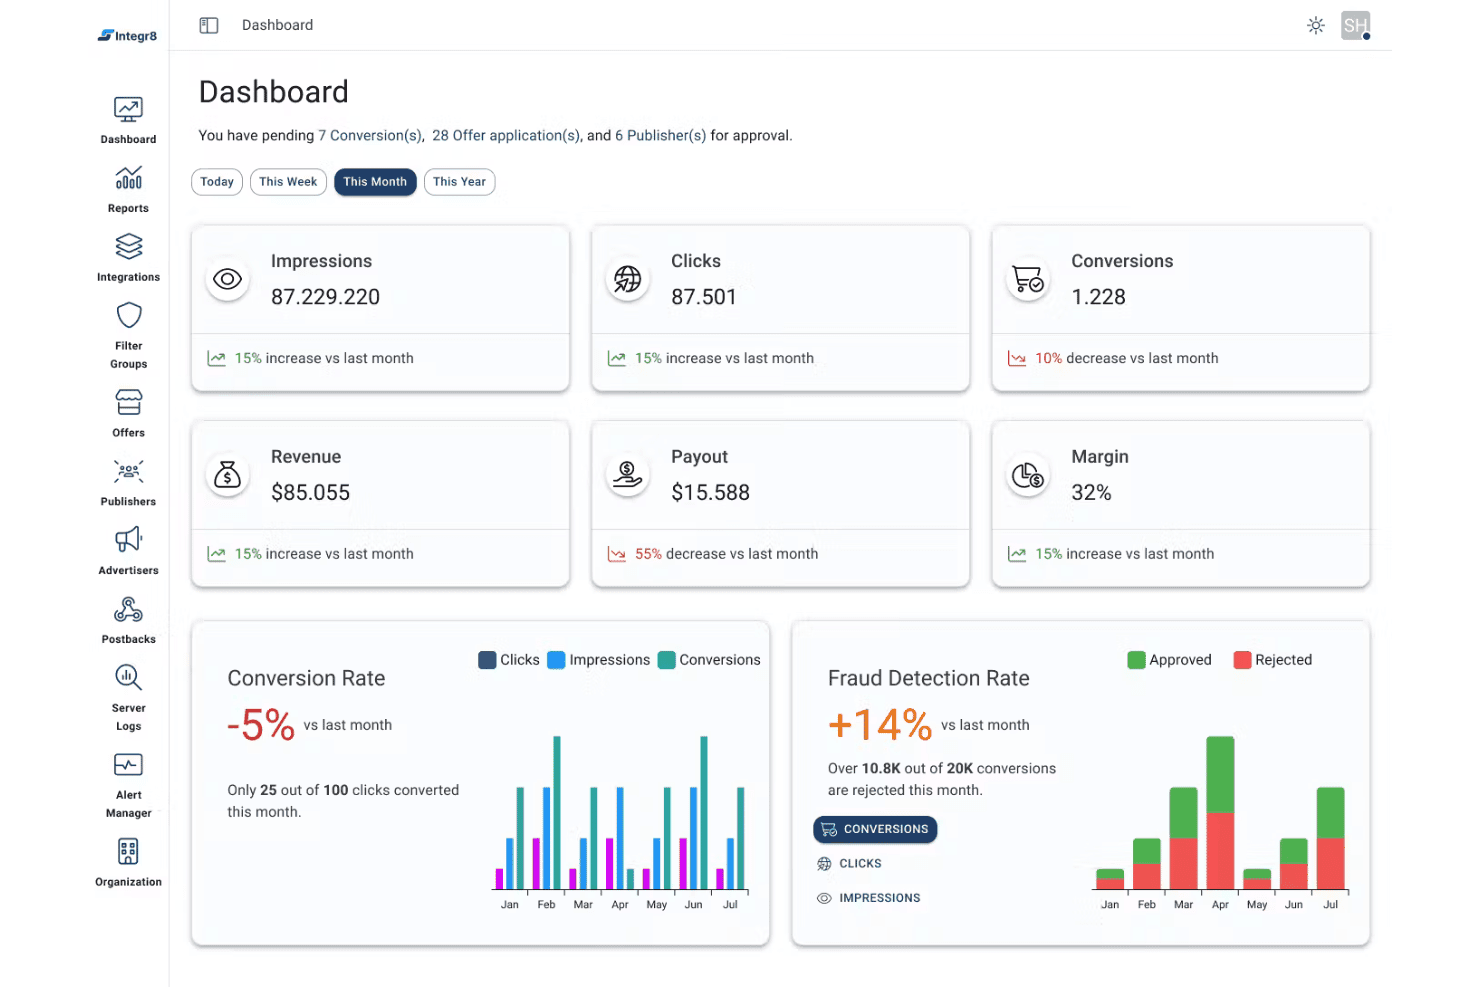Open the Advertisers megaphone icon
Screen dimensions: 1480x987
[x=128, y=540]
